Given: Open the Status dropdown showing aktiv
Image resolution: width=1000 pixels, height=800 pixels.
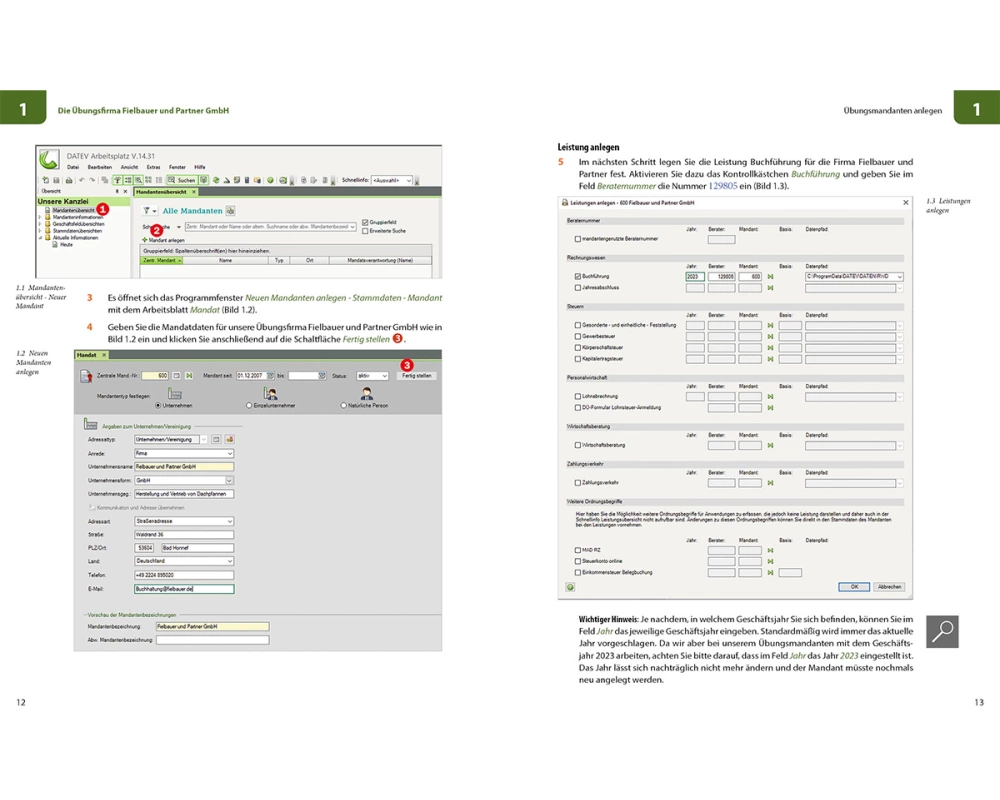Looking at the screenshot, I should [372, 376].
